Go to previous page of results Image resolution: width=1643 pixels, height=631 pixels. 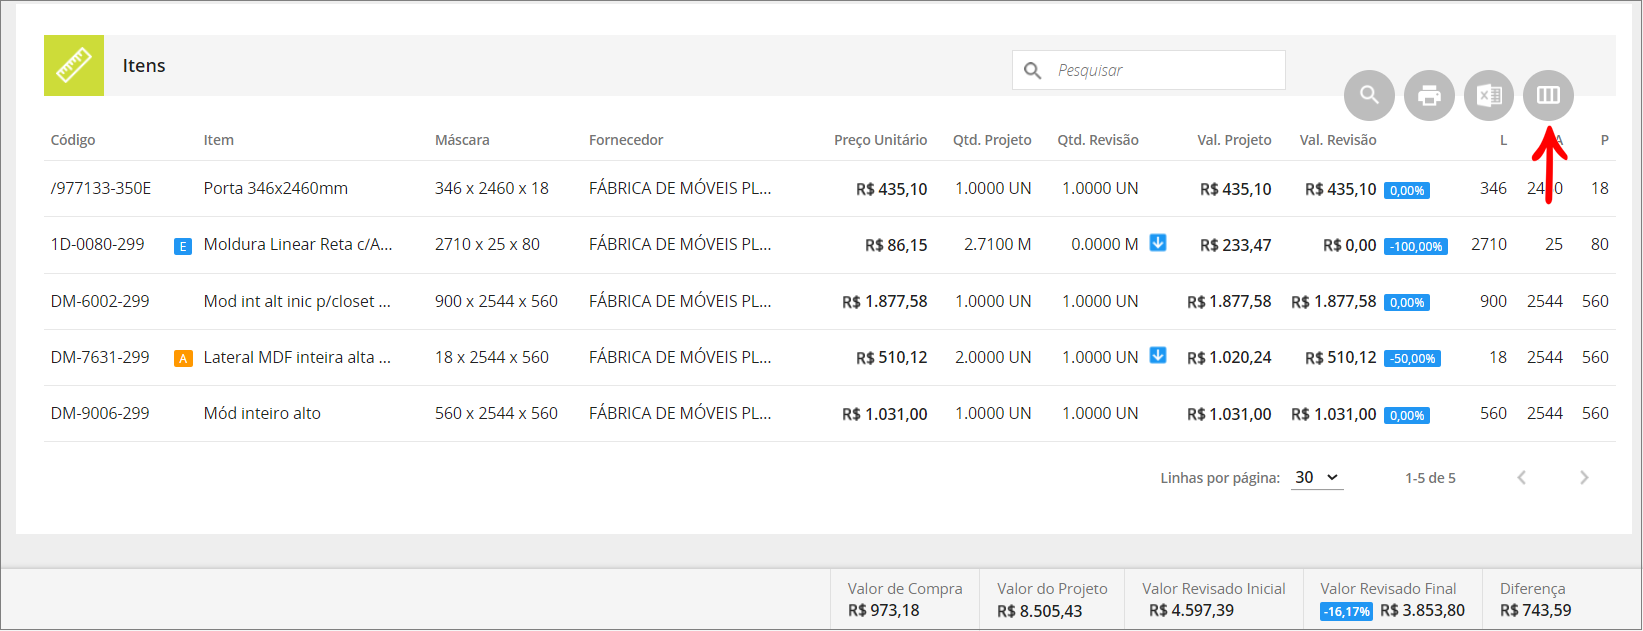coord(1521,478)
